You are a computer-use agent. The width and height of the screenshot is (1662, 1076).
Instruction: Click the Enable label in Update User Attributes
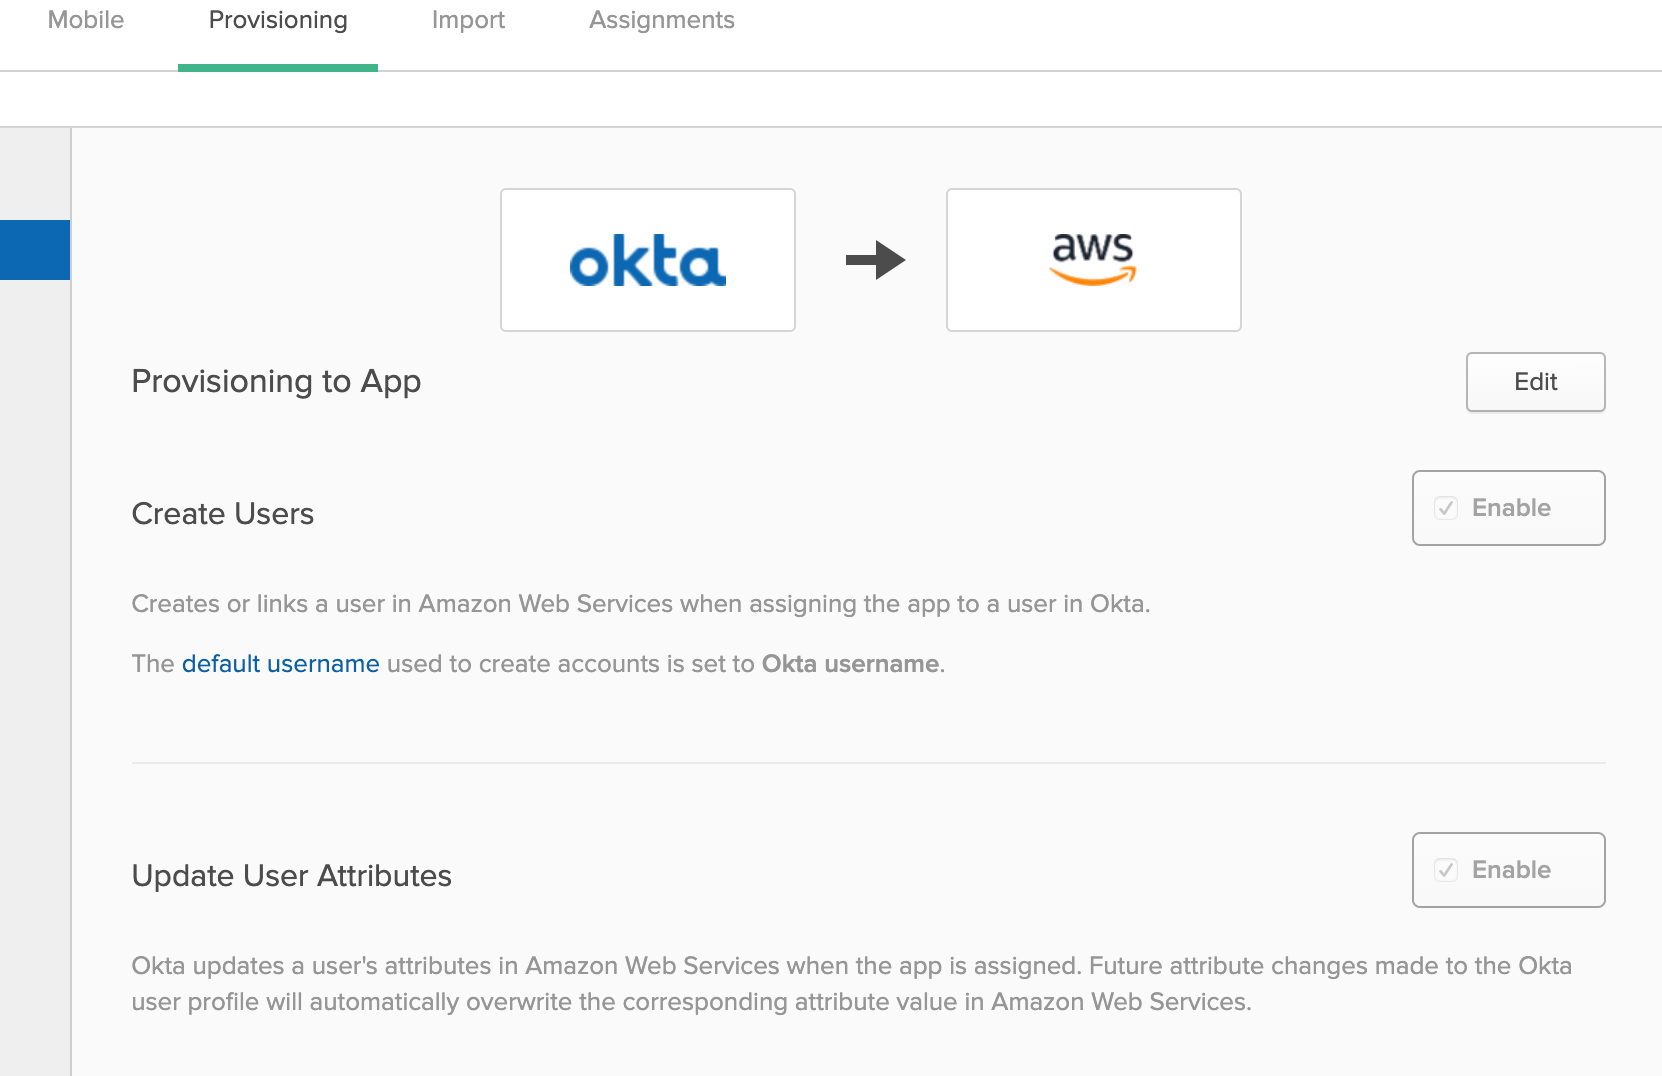point(1511,870)
